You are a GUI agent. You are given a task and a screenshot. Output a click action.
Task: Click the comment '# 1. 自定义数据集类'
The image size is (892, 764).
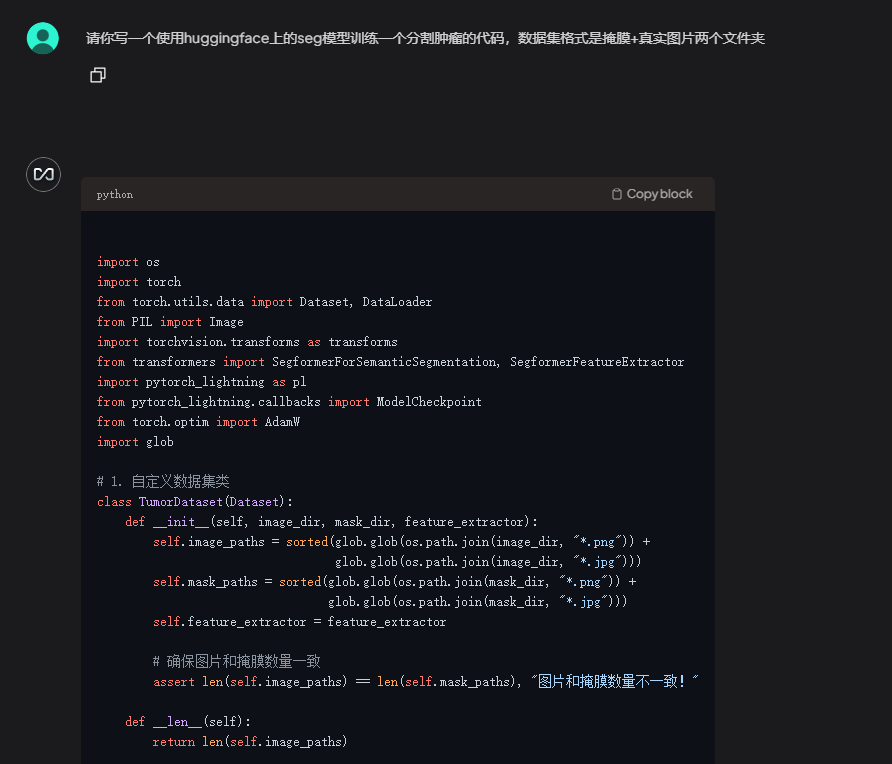coord(163,482)
